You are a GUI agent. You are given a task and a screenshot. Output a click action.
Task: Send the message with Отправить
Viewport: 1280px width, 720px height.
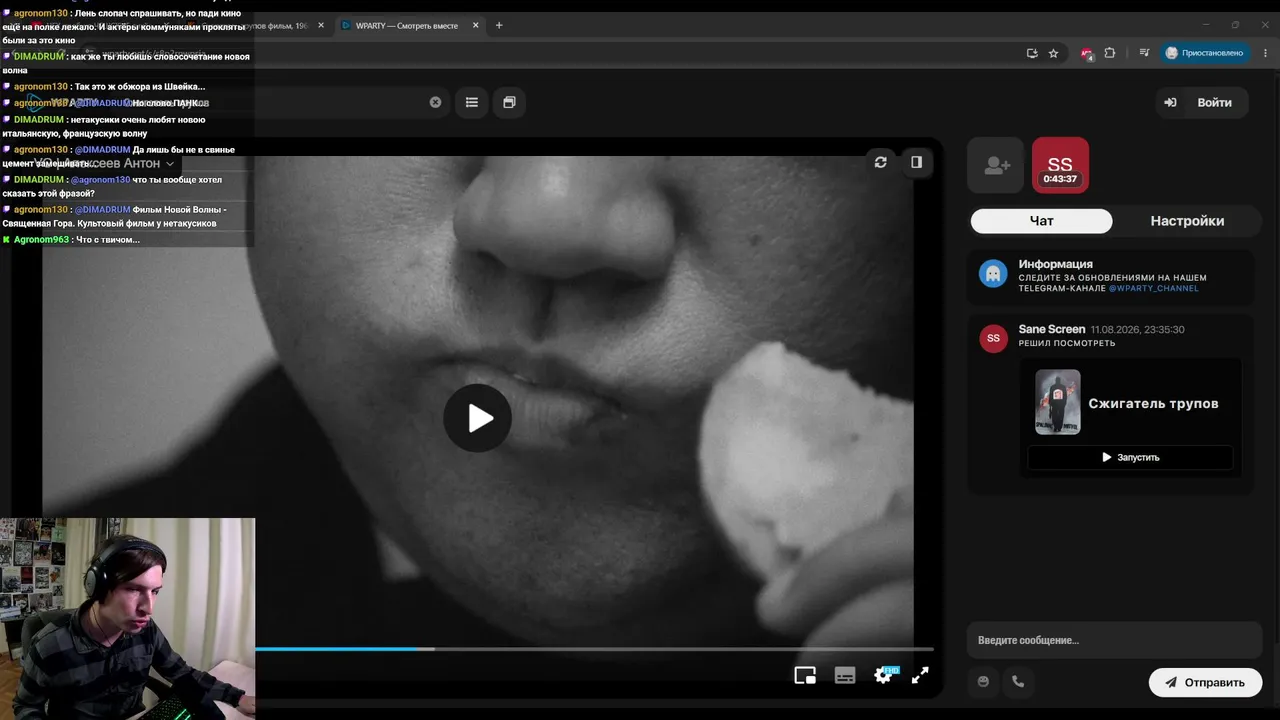point(1205,682)
